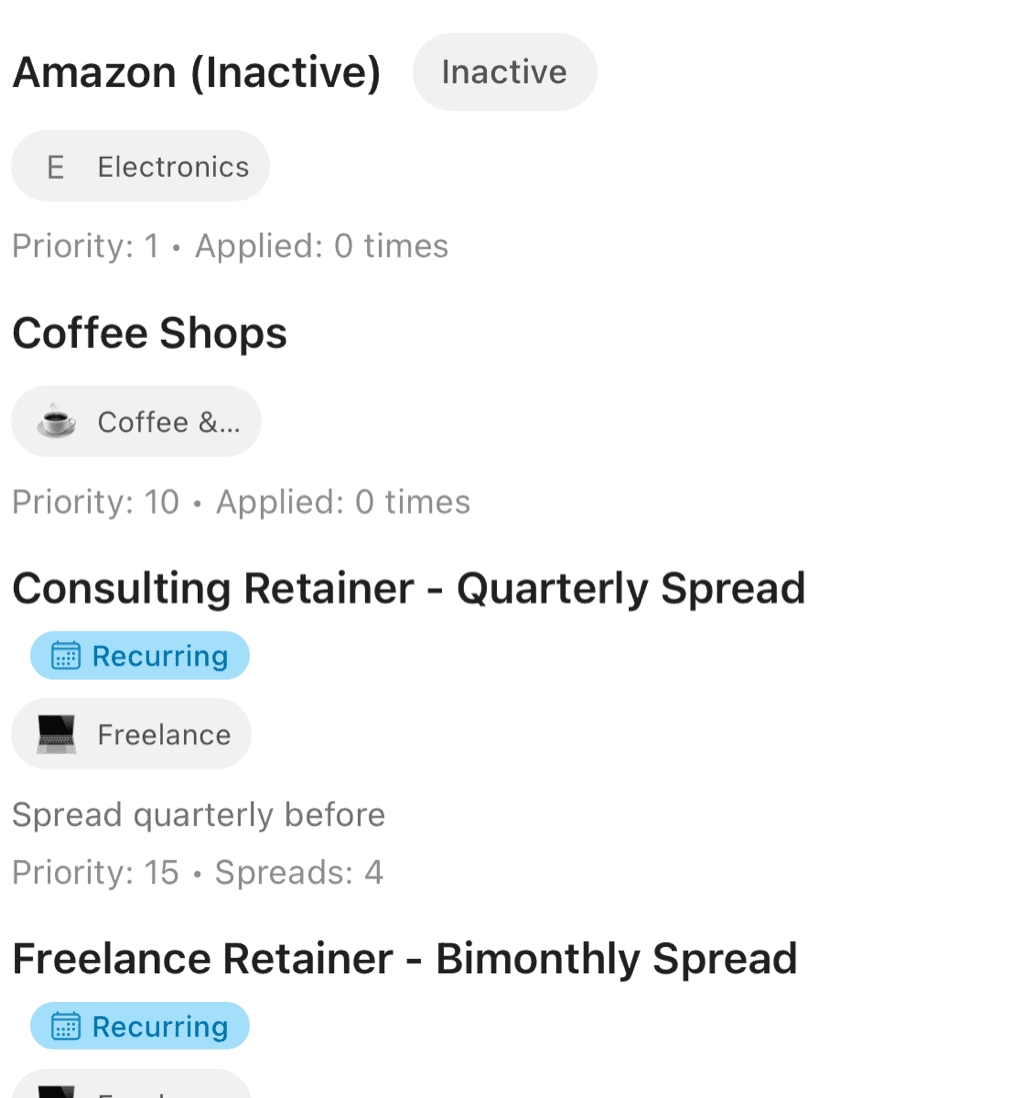Open the "Amazon (Inactive)" rule
The height and width of the screenshot is (1098, 1024).
[197, 72]
